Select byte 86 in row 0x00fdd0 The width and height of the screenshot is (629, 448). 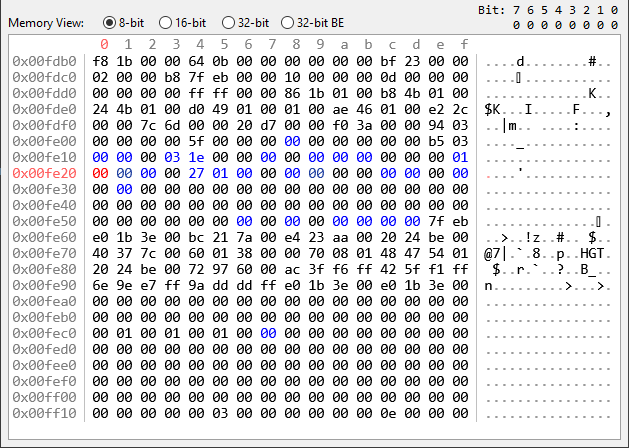[x=292, y=93]
